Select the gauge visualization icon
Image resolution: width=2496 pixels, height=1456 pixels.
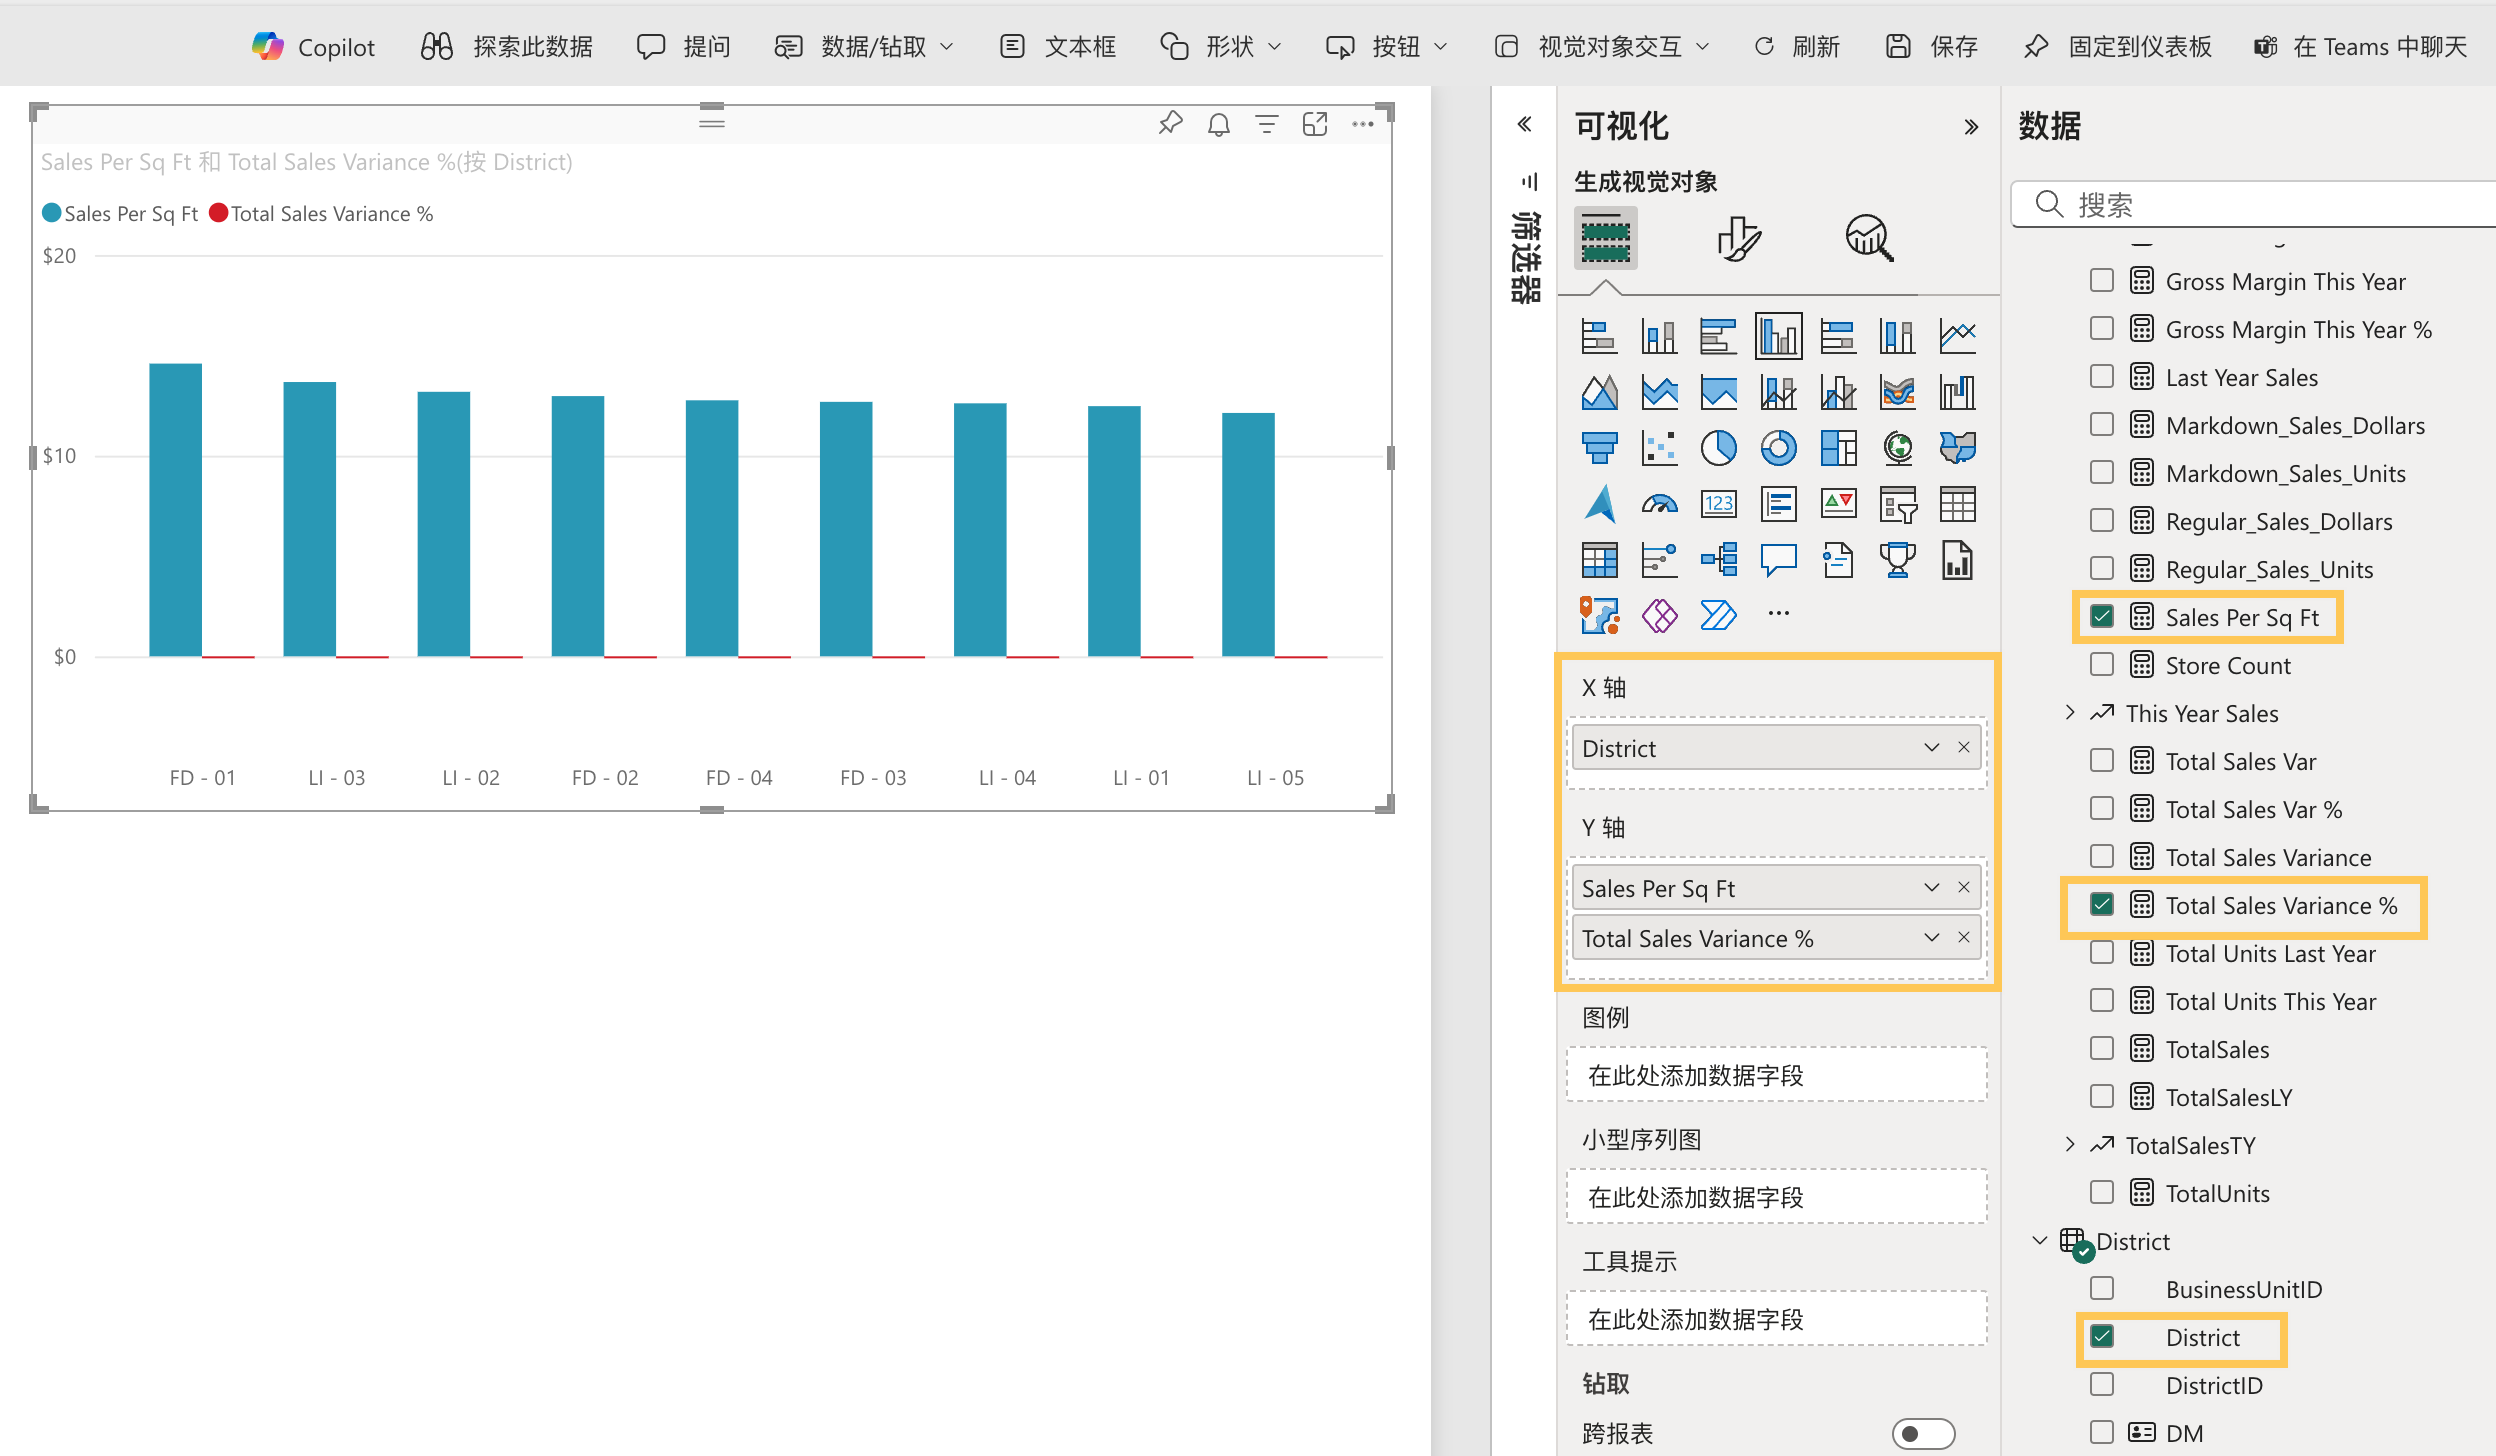pyautogui.click(x=1659, y=503)
